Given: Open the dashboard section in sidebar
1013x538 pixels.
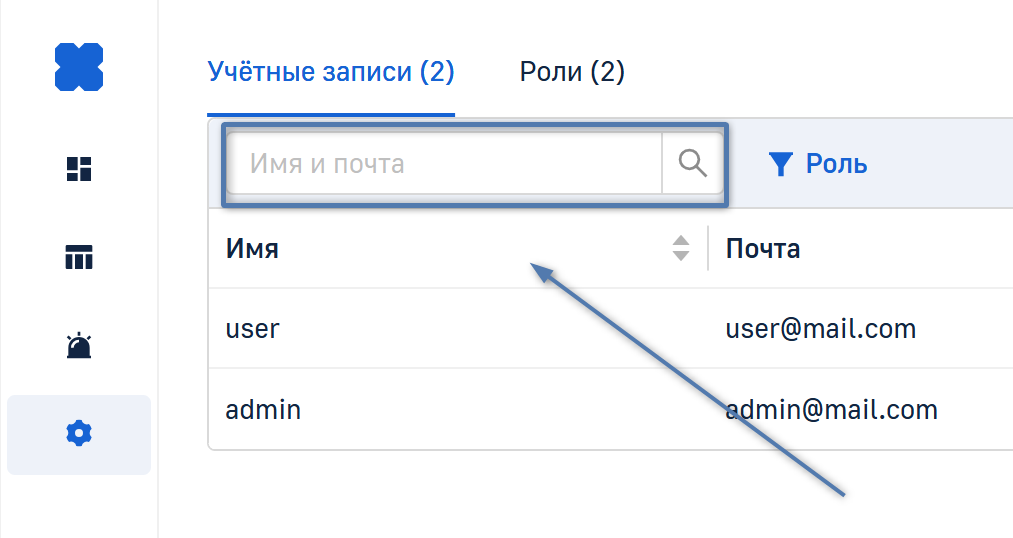Looking at the screenshot, I should click(79, 169).
